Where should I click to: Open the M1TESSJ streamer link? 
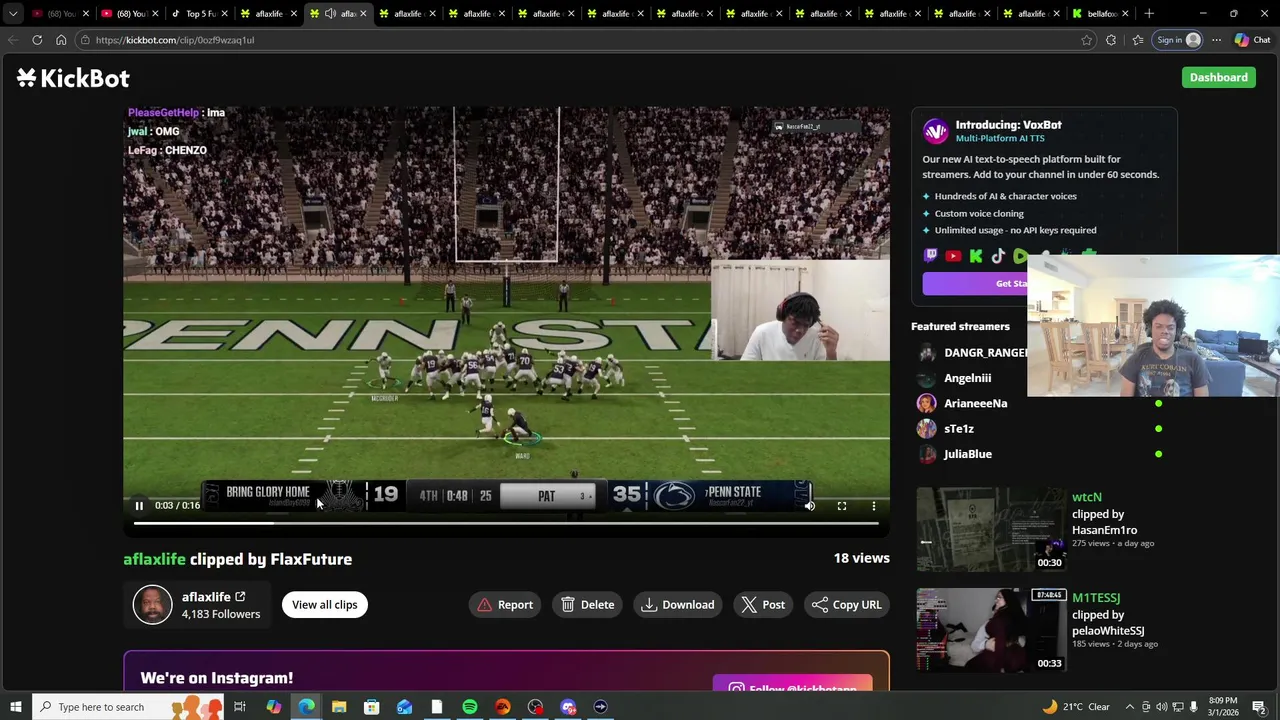click(x=1096, y=598)
